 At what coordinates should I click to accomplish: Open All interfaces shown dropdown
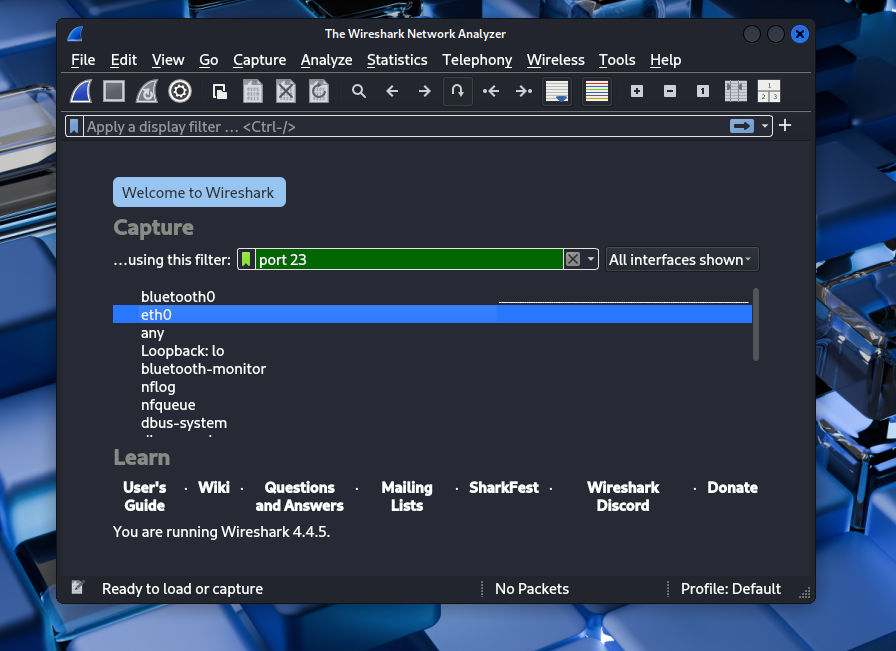[682, 259]
